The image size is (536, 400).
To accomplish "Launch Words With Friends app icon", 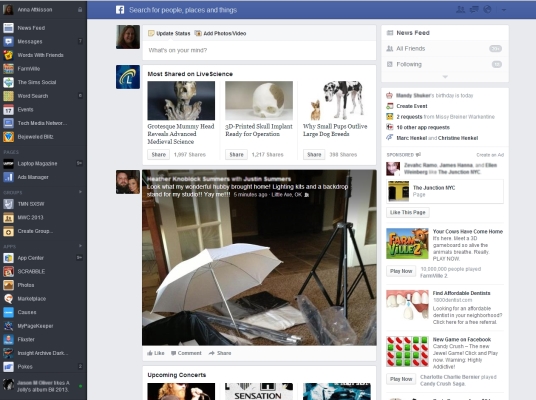I will click(8, 55).
